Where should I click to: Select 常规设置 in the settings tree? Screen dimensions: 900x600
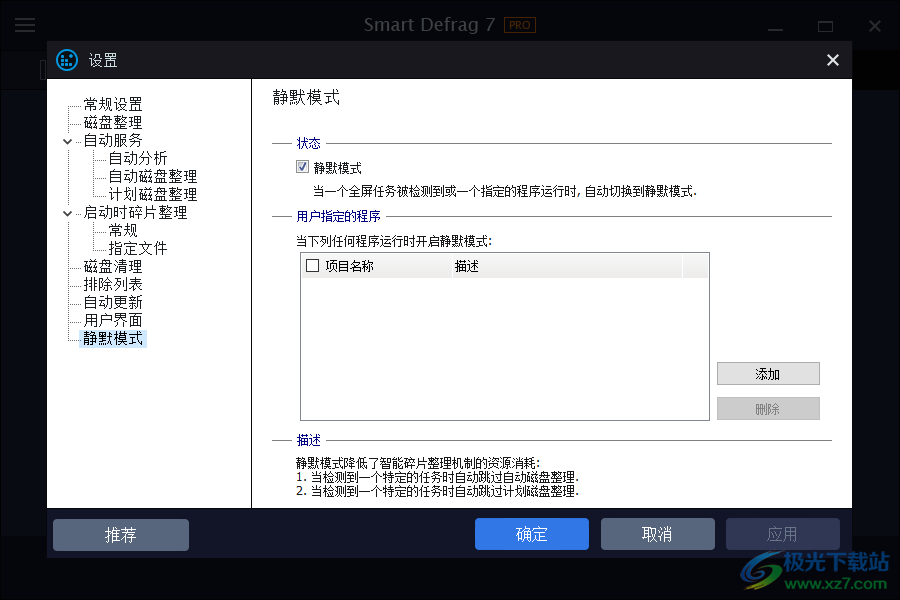pos(112,104)
